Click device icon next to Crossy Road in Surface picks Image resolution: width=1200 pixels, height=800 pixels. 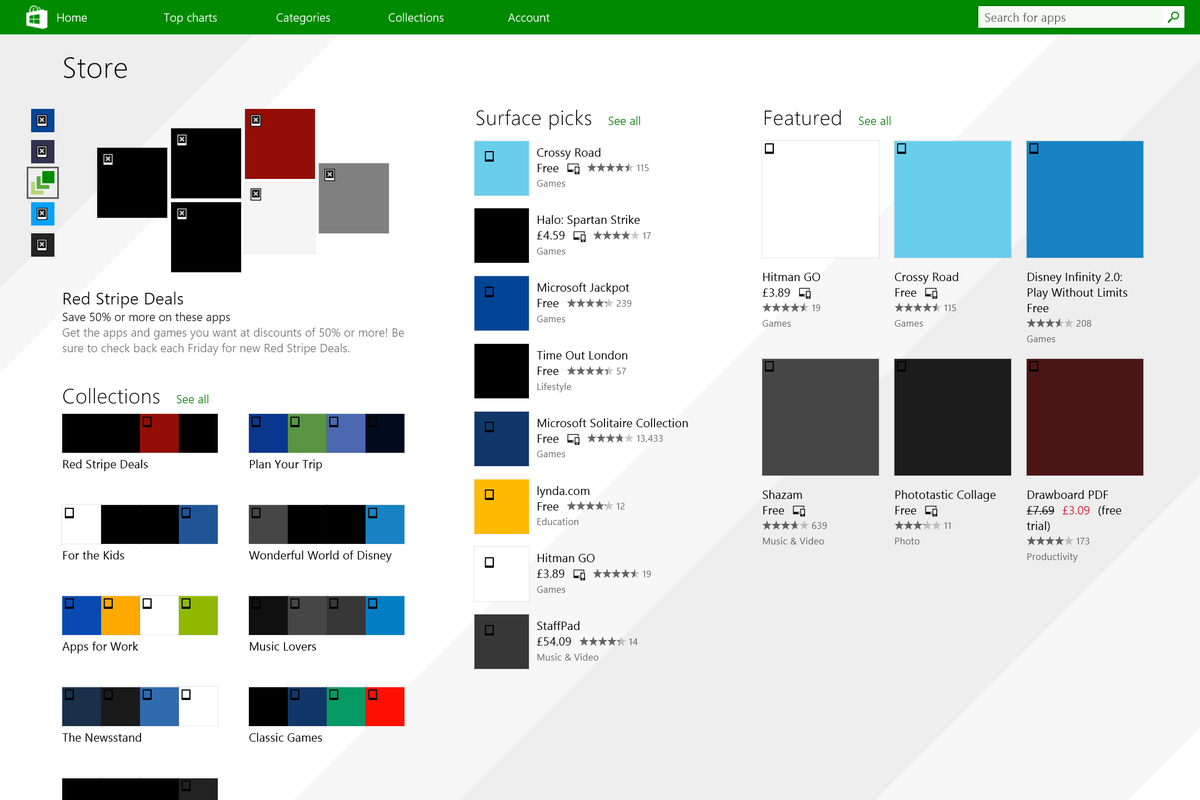[x=574, y=168]
